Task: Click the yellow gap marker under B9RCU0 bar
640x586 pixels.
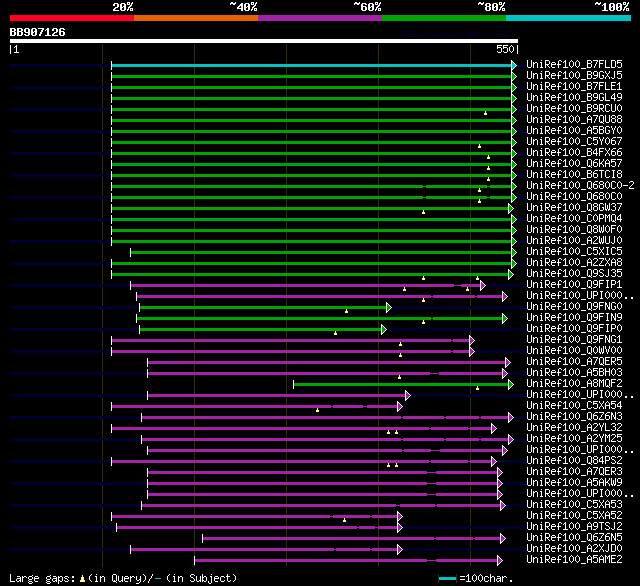Action: click(x=485, y=113)
